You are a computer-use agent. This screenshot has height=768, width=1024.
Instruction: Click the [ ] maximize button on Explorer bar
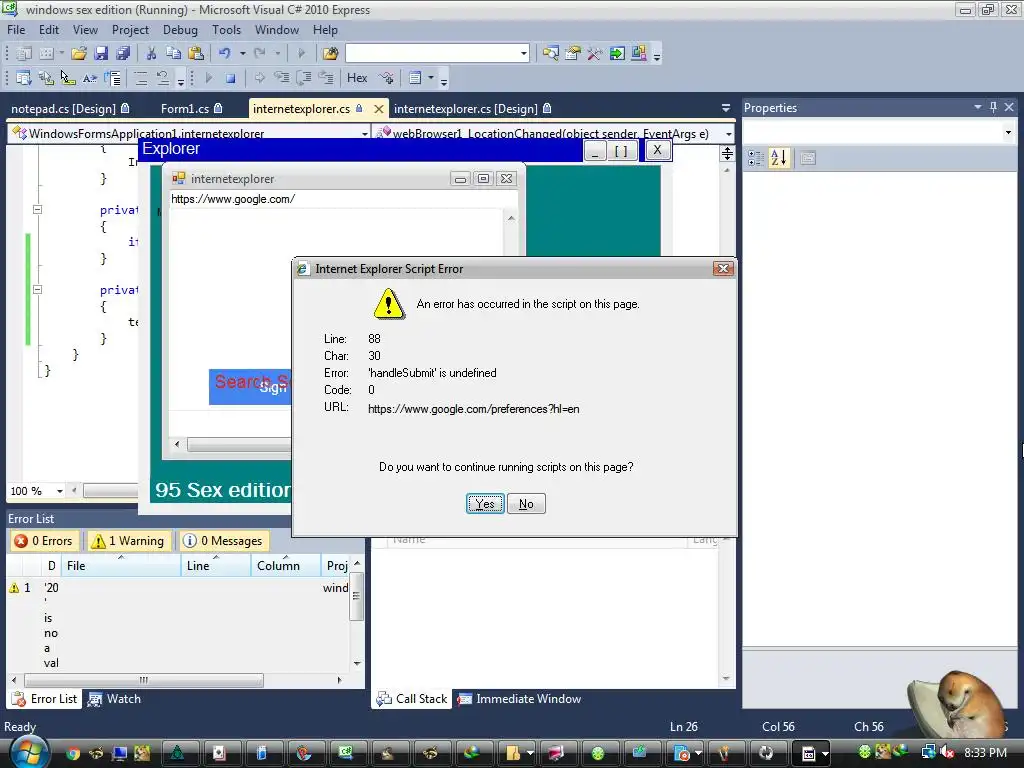point(621,151)
